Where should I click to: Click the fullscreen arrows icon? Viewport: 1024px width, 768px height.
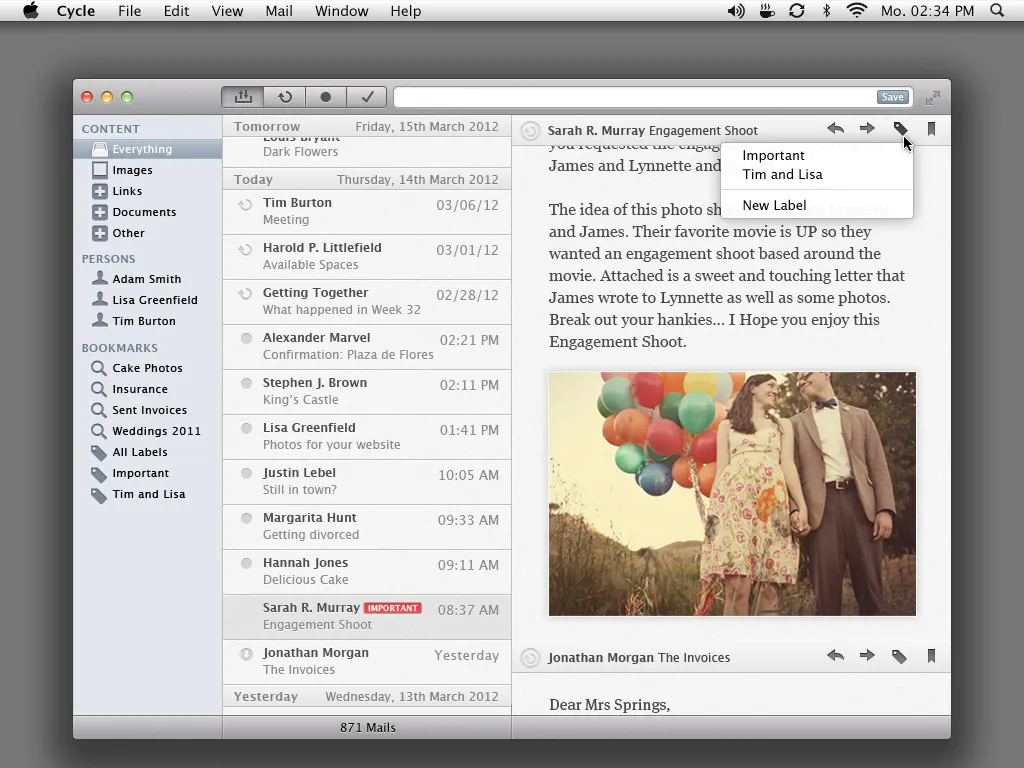933,98
